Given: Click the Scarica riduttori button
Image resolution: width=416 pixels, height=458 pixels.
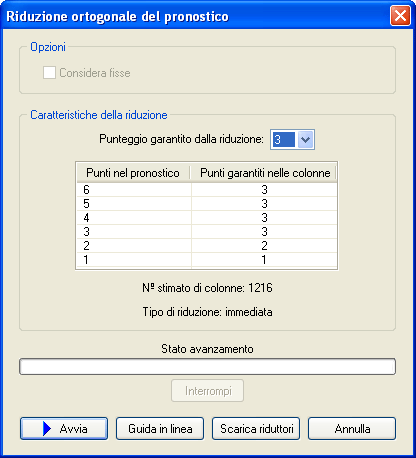Looking at the screenshot, I should 256,429.
